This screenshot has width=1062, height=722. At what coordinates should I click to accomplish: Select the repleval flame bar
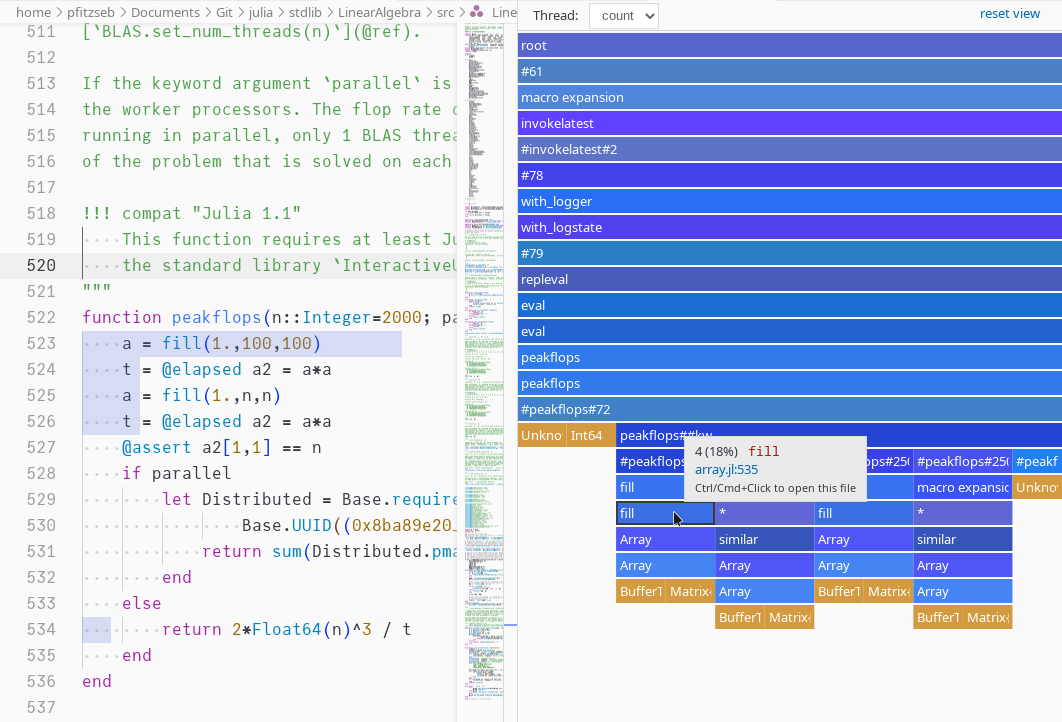(x=790, y=279)
